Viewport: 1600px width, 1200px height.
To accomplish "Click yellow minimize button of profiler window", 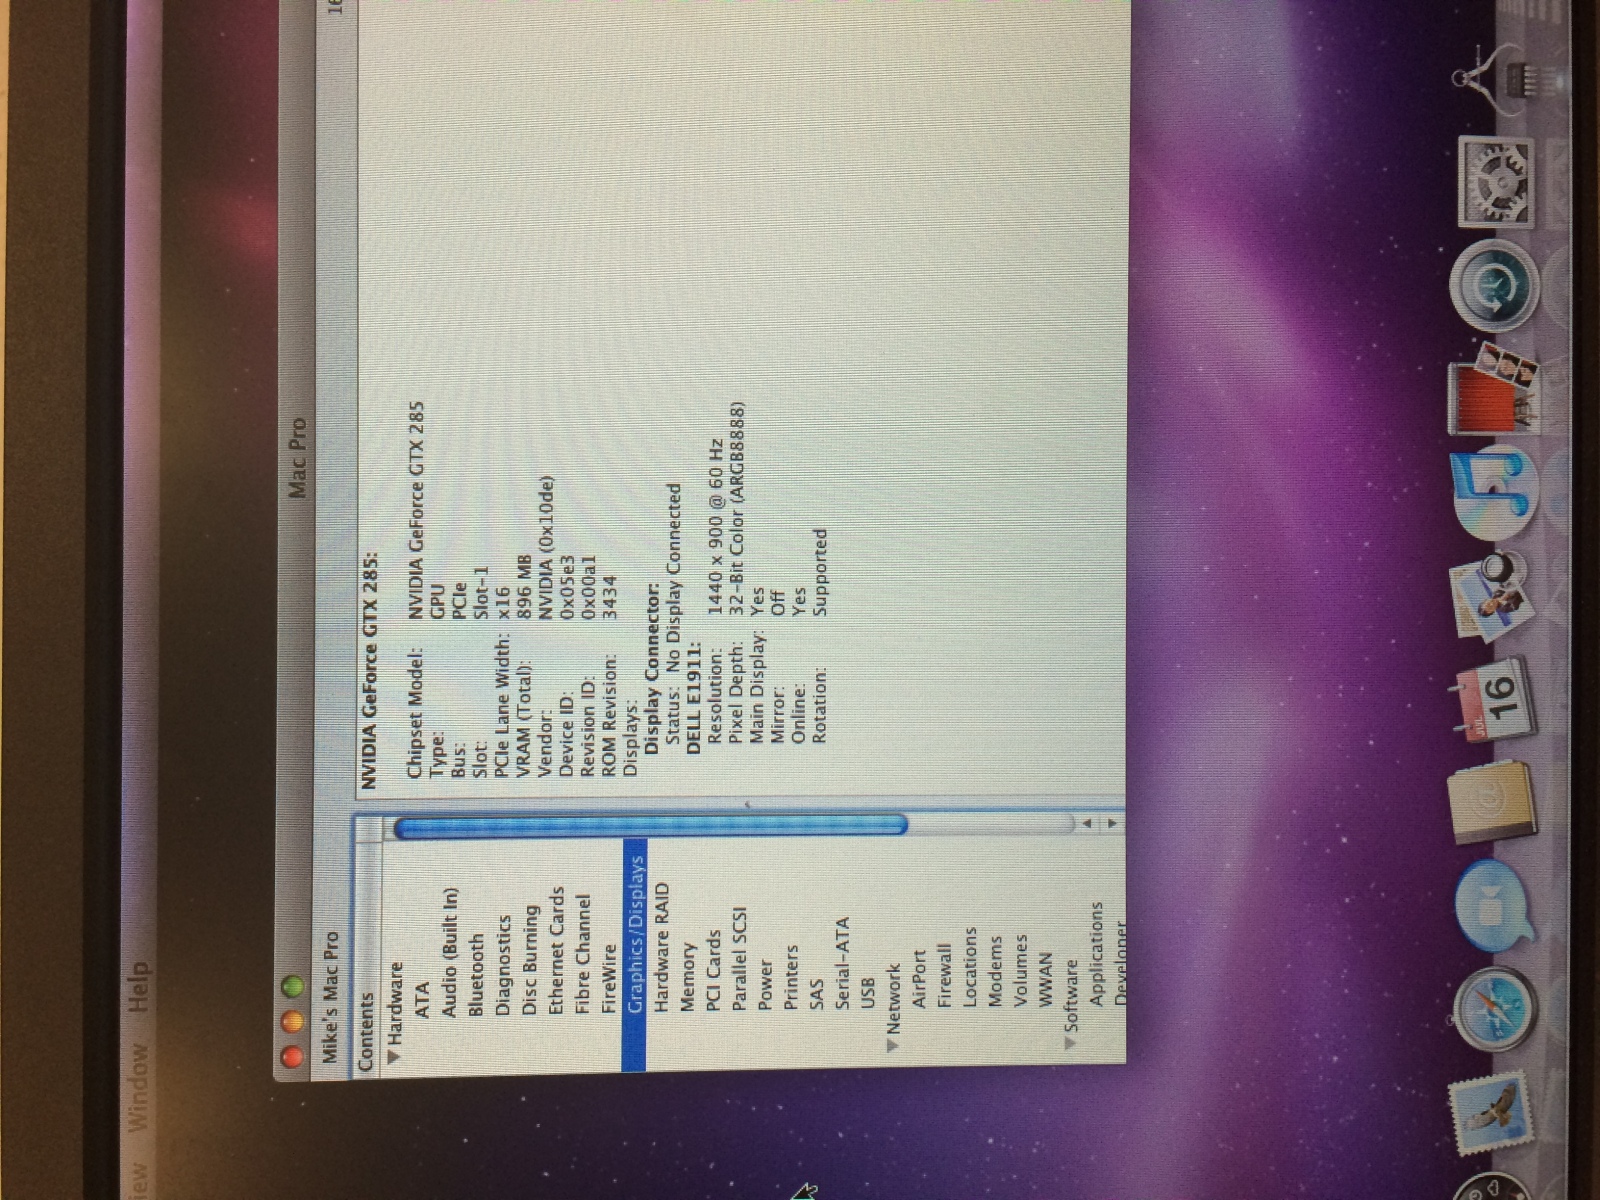I will click(293, 1021).
